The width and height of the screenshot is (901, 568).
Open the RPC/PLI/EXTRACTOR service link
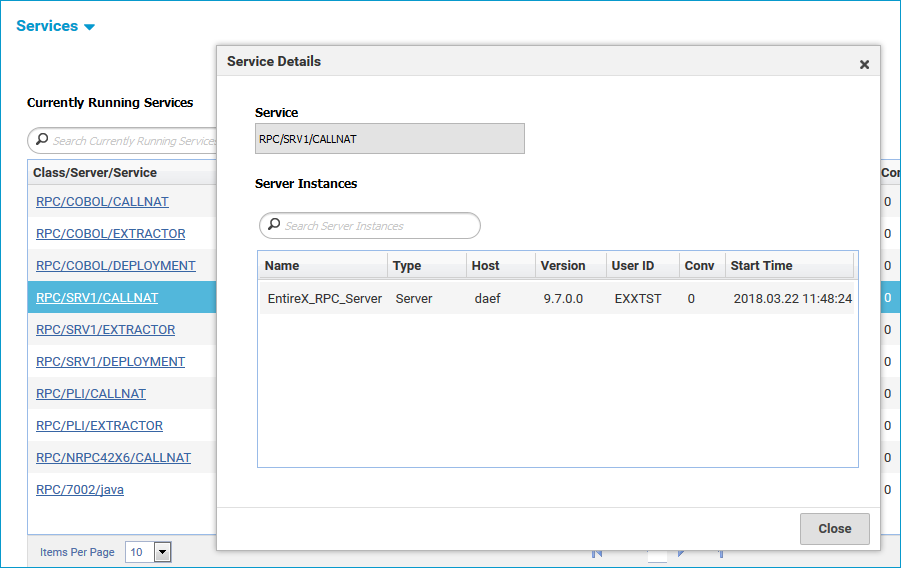[99, 426]
